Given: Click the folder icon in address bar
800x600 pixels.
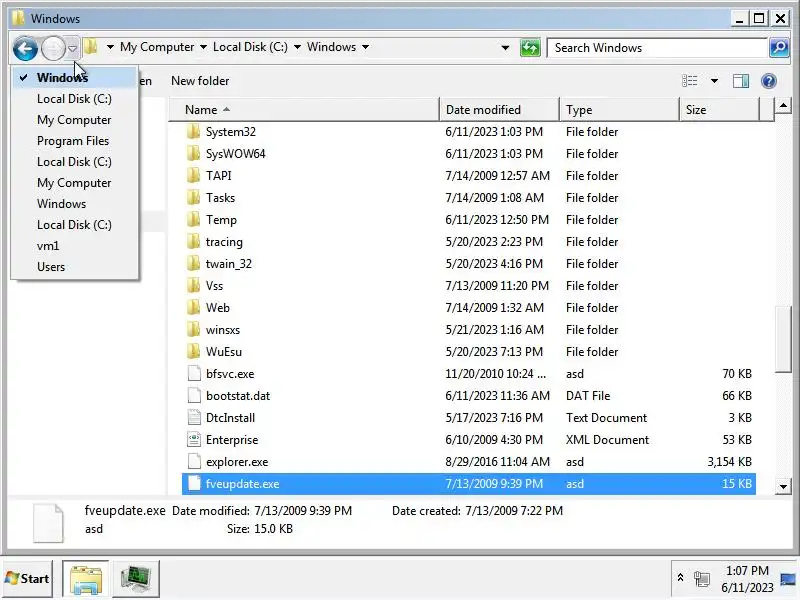Looking at the screenshot, I should (x=91, y=47).
